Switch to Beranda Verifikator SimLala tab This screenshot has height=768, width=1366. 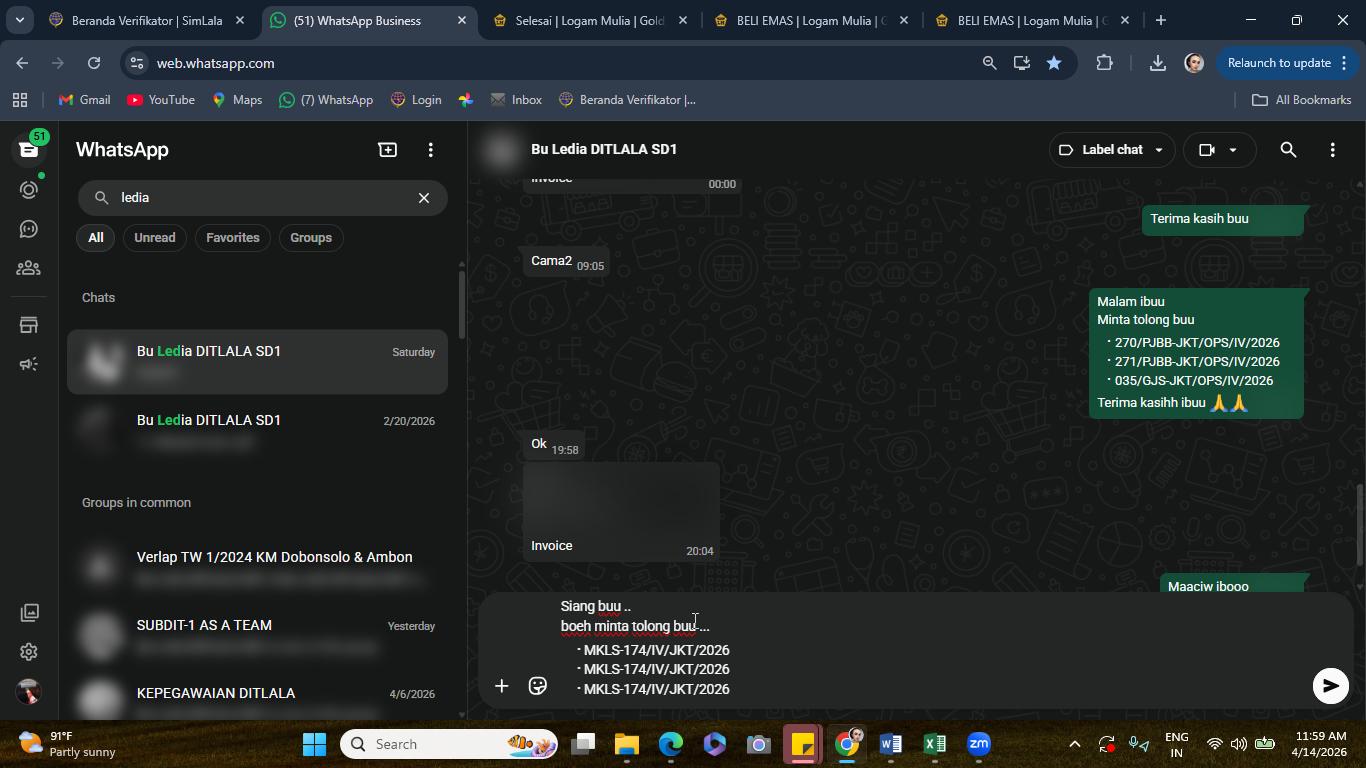click(147, 20)
